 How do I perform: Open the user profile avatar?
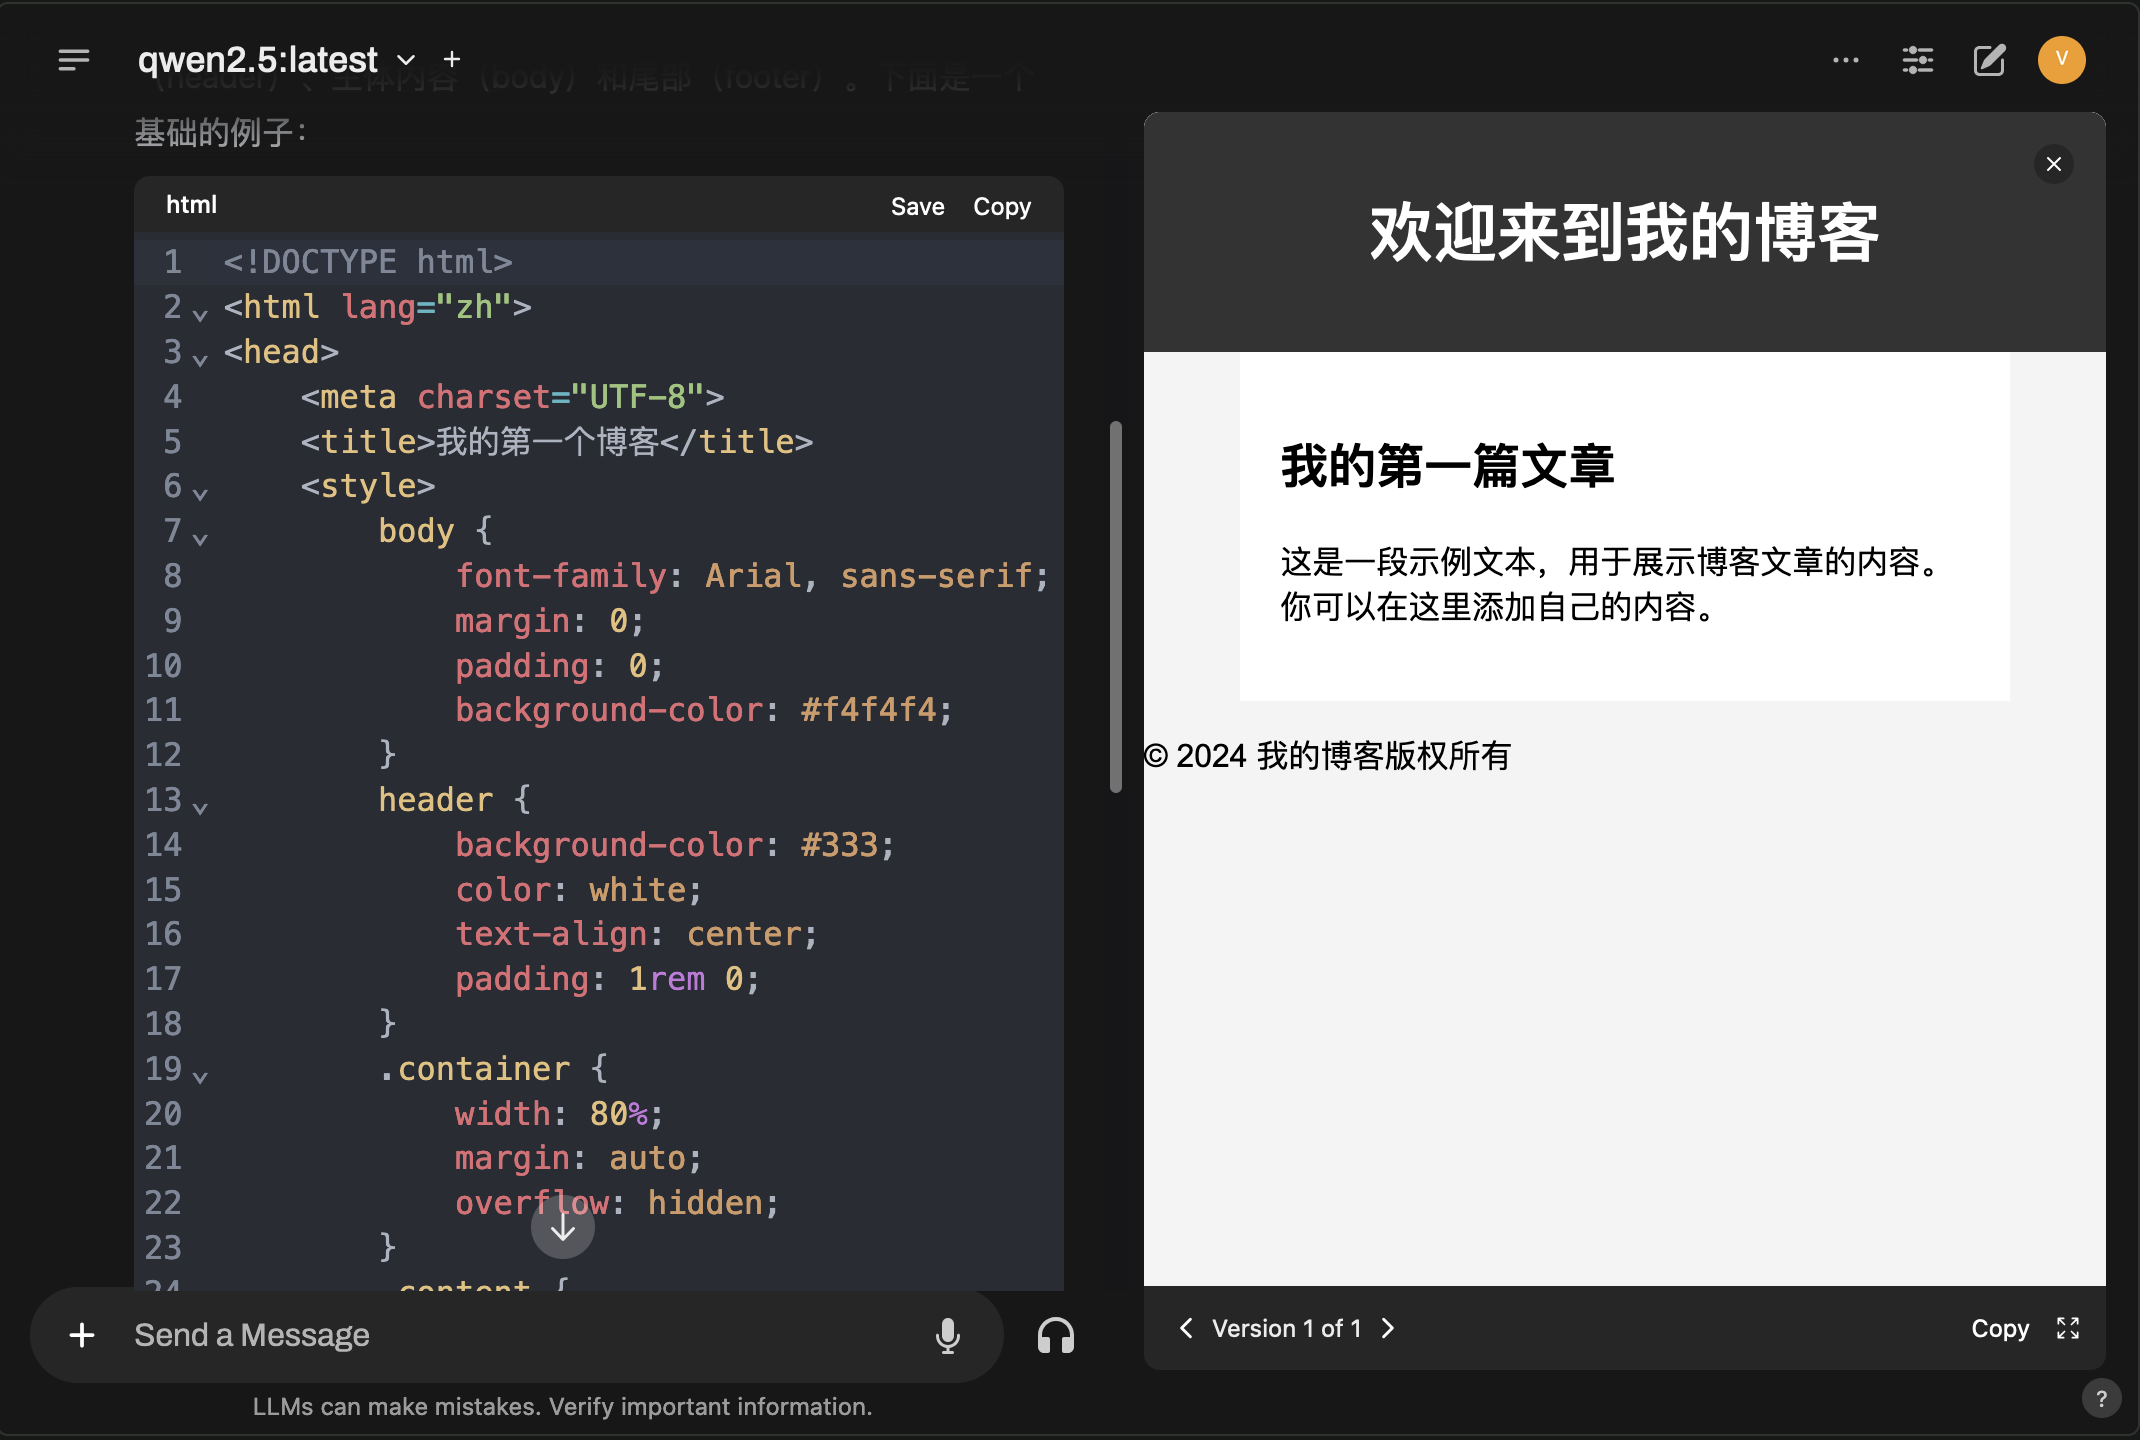2061,60
